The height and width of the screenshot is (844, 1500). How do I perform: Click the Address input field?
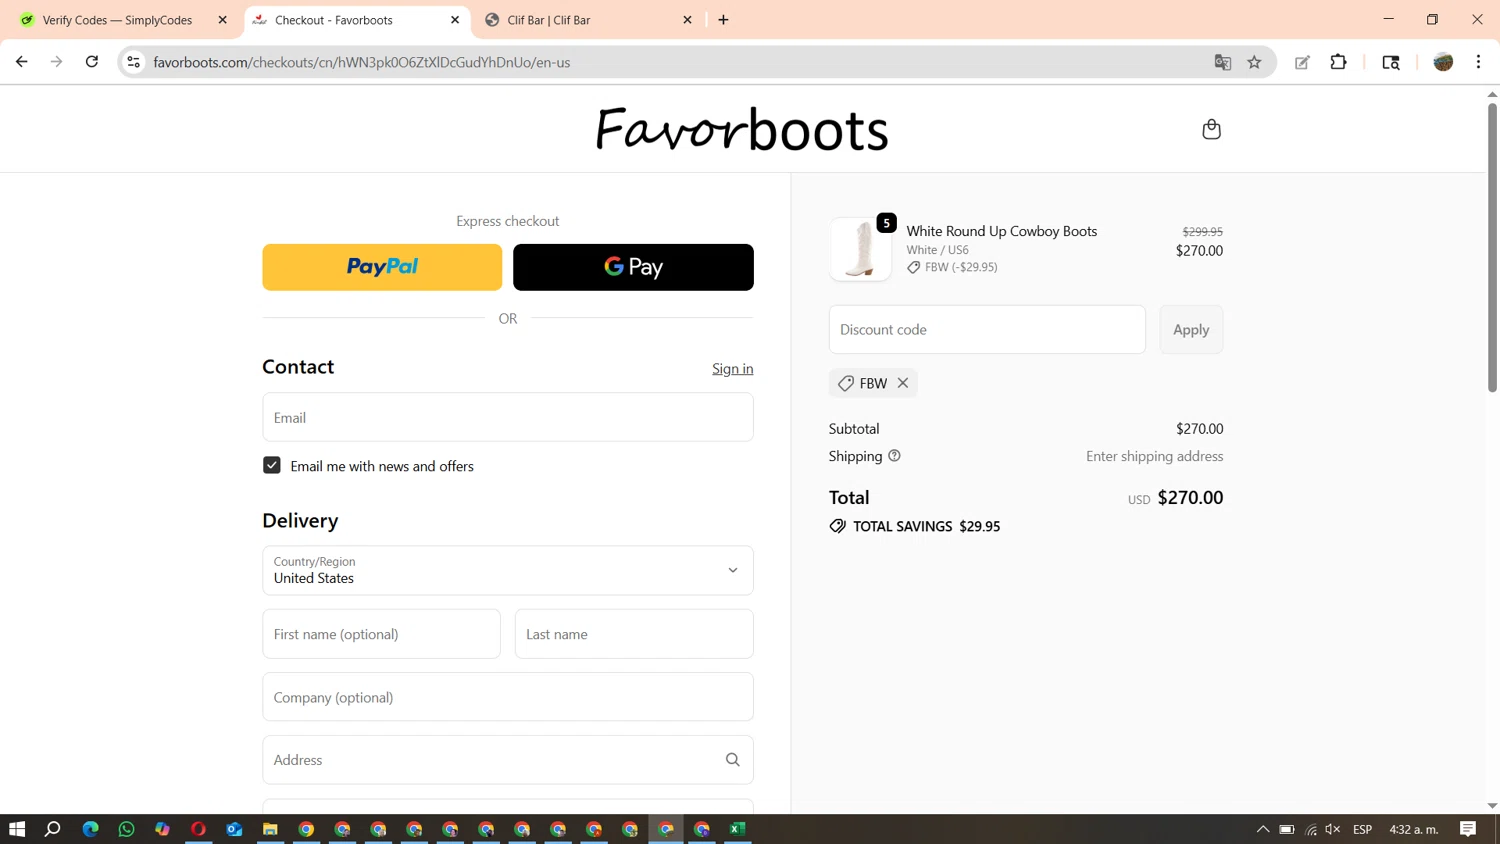[508, 760]
